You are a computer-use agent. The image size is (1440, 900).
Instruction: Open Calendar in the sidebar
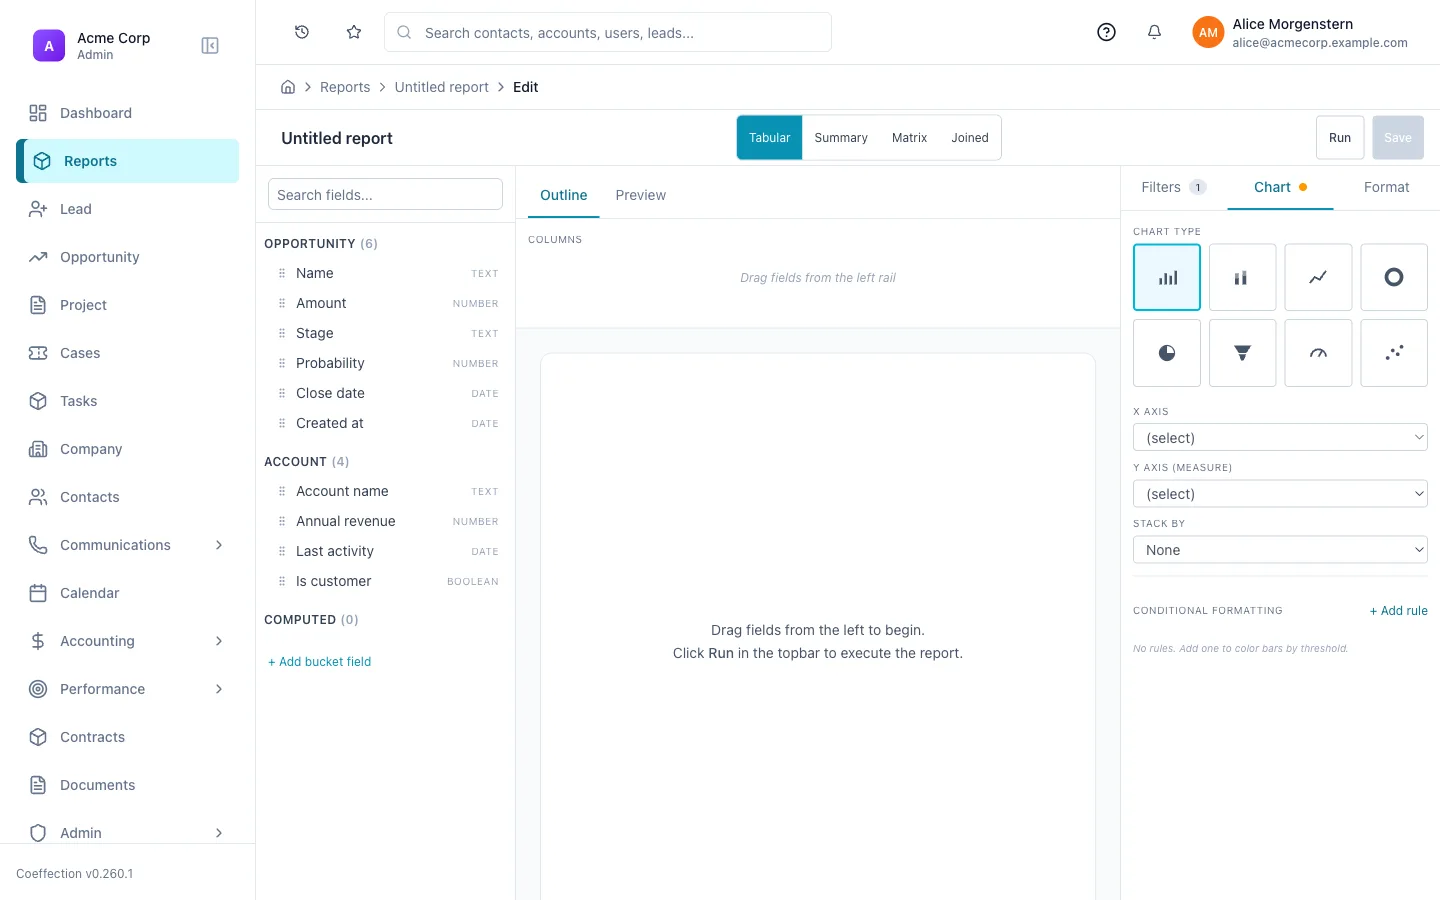click(128, 593)
